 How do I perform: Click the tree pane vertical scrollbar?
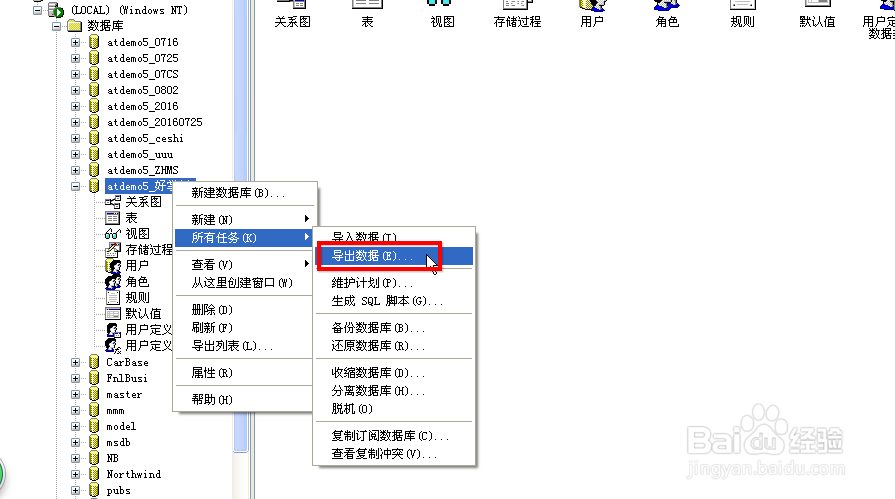coord(241,228)
